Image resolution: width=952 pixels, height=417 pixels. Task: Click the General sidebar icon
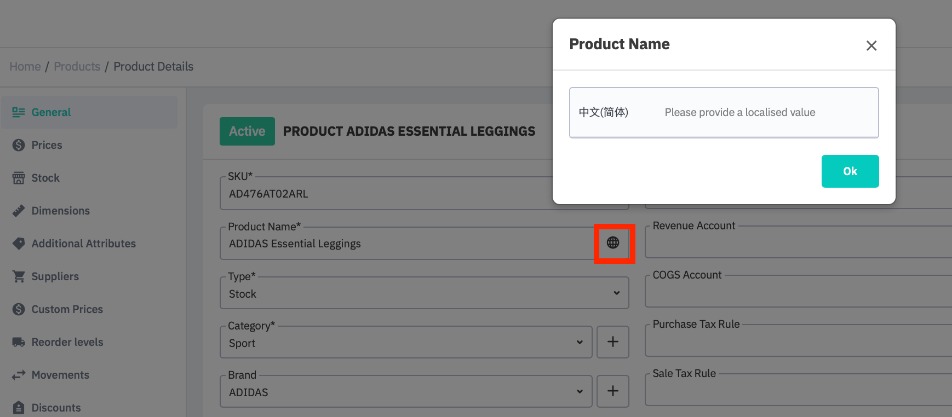(x=18, y=112)
